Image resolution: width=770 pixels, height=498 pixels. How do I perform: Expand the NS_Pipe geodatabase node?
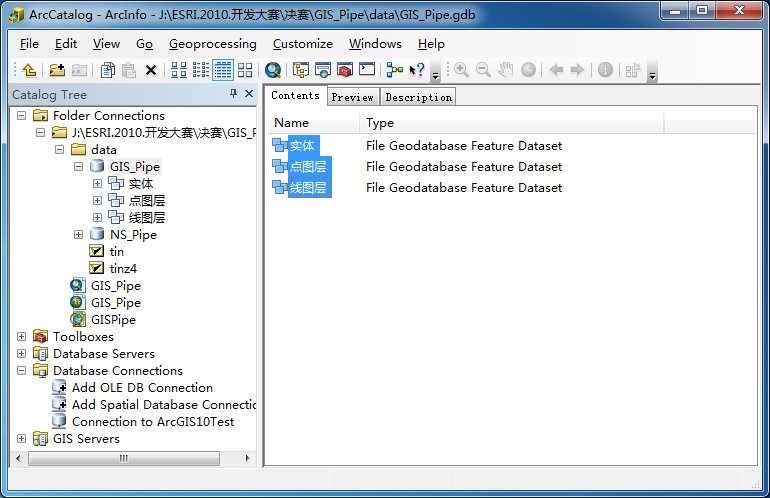(x=79, y=235)
